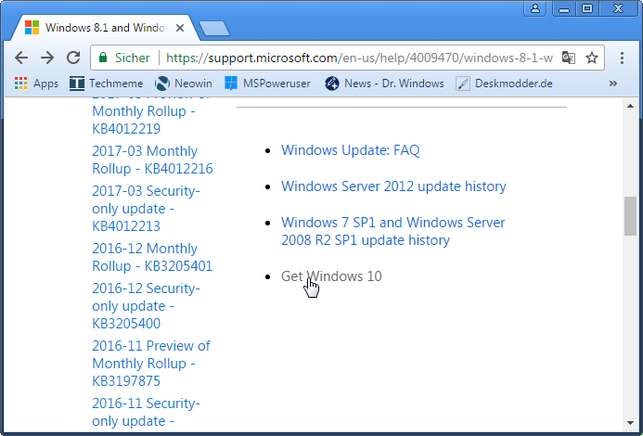Open 2016-11 Preview of Monthly Rollup KB3197875
The height and width of the screenshot is (436, 643).
point(151,363)
